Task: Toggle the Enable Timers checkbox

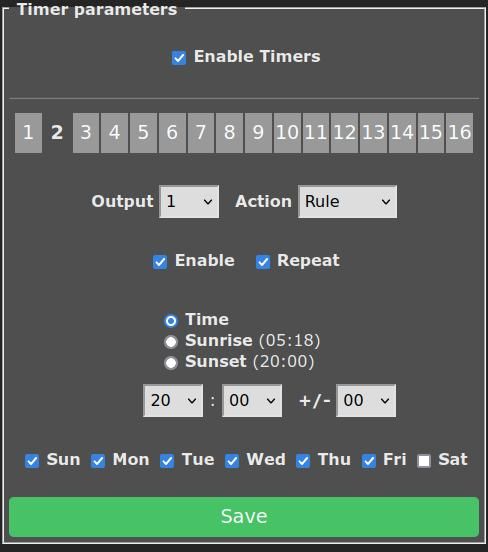Action: [x=179, y=58]
